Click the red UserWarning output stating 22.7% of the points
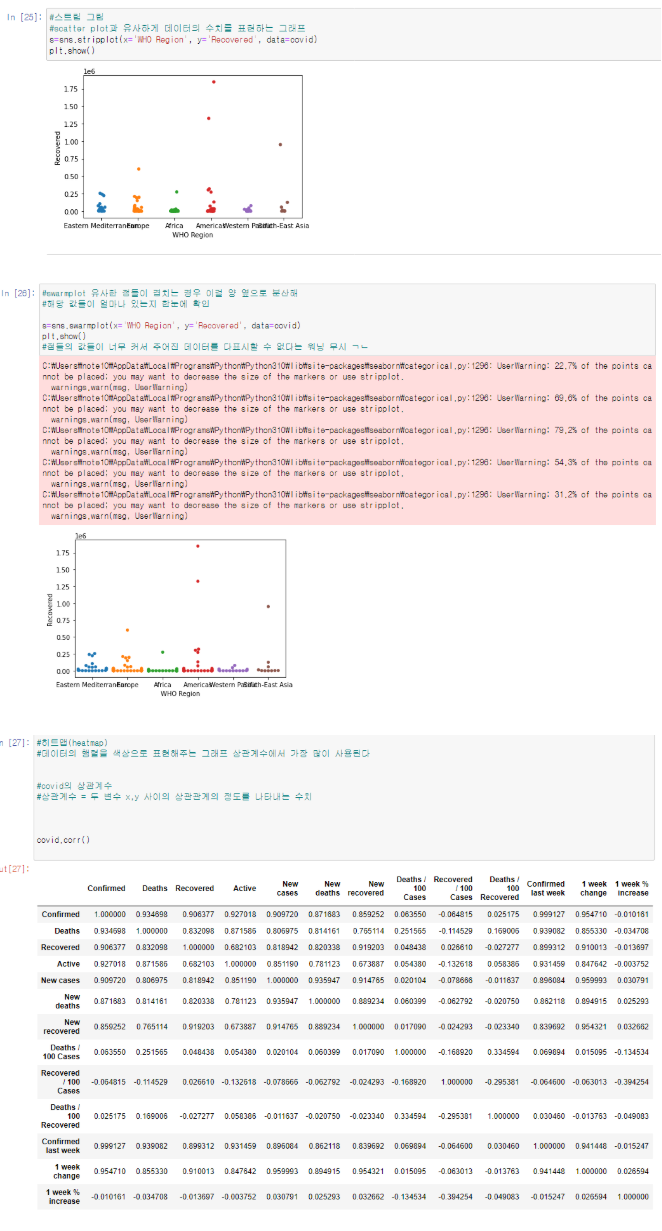662x1231 pixels. coord(348,374)
